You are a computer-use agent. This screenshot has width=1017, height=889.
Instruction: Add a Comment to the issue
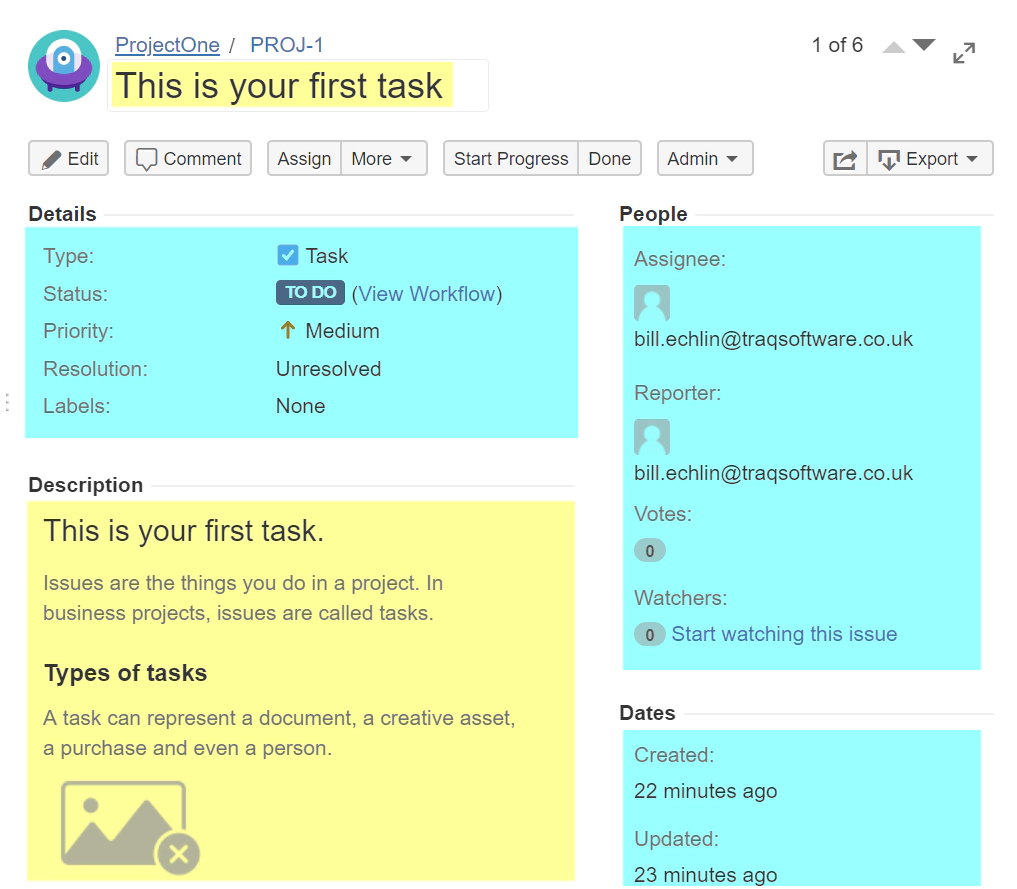coord(188,159)
